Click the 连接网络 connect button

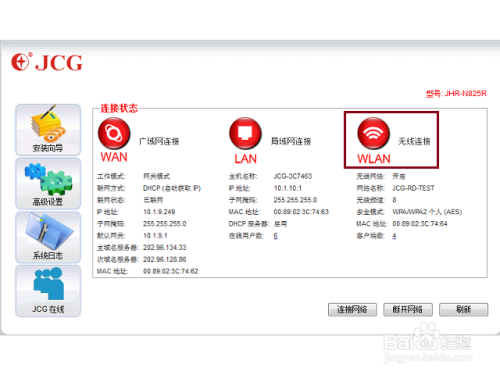click(352, 310)
